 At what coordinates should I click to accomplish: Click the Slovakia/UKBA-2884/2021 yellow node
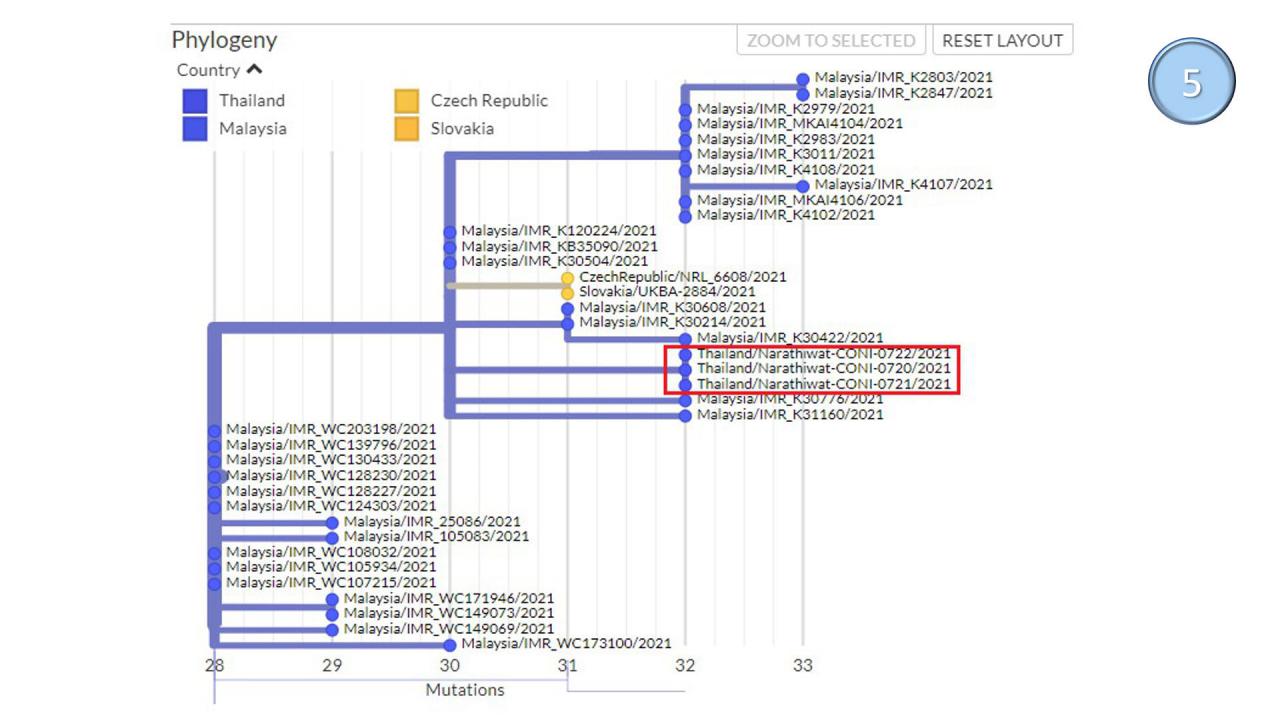click(568, 293)
